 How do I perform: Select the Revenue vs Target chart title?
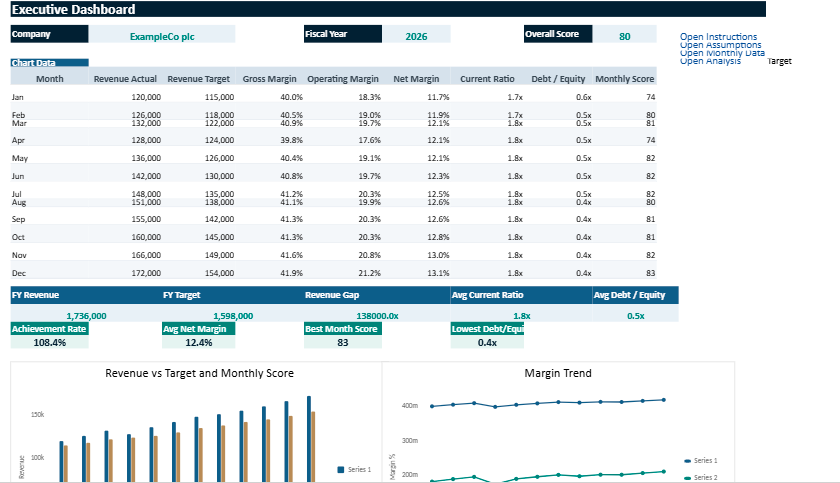pos(200,373)
